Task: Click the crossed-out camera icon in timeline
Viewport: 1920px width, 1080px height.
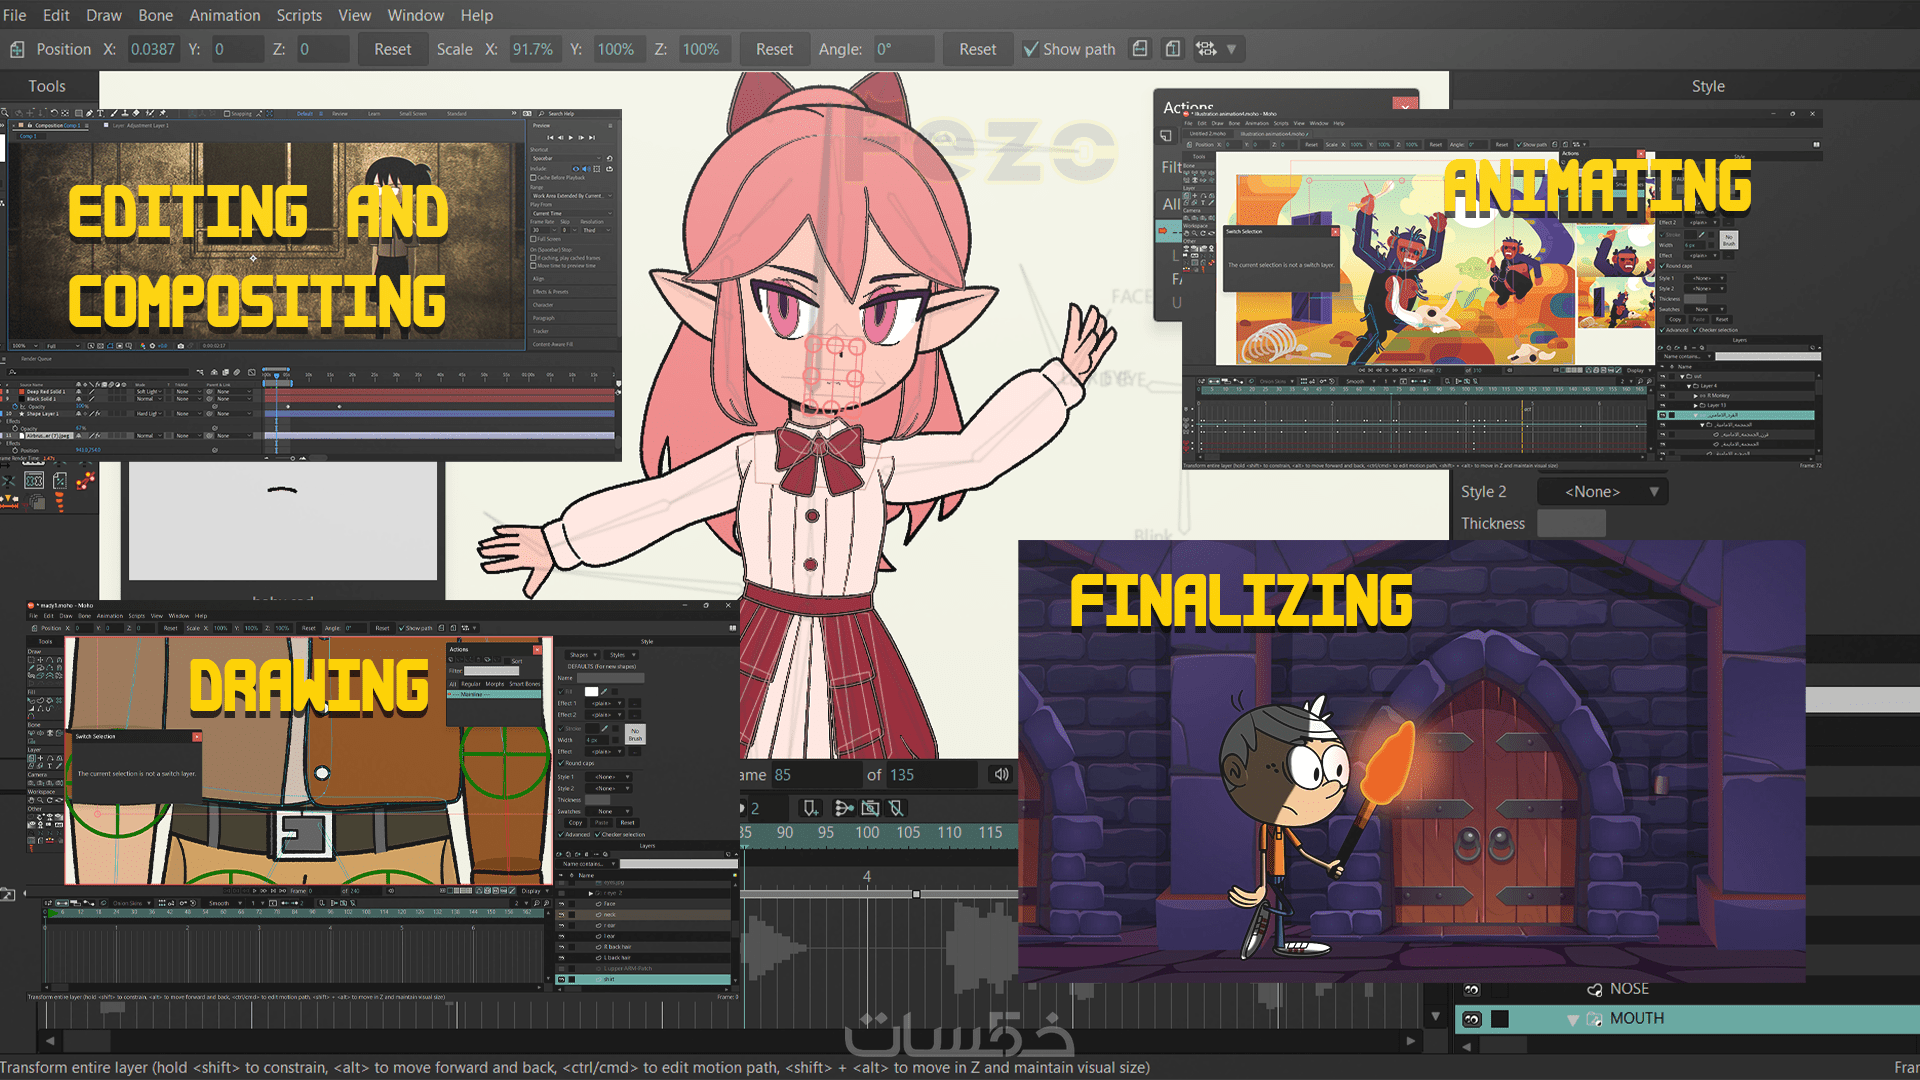Action: click(x=870, y=808)
